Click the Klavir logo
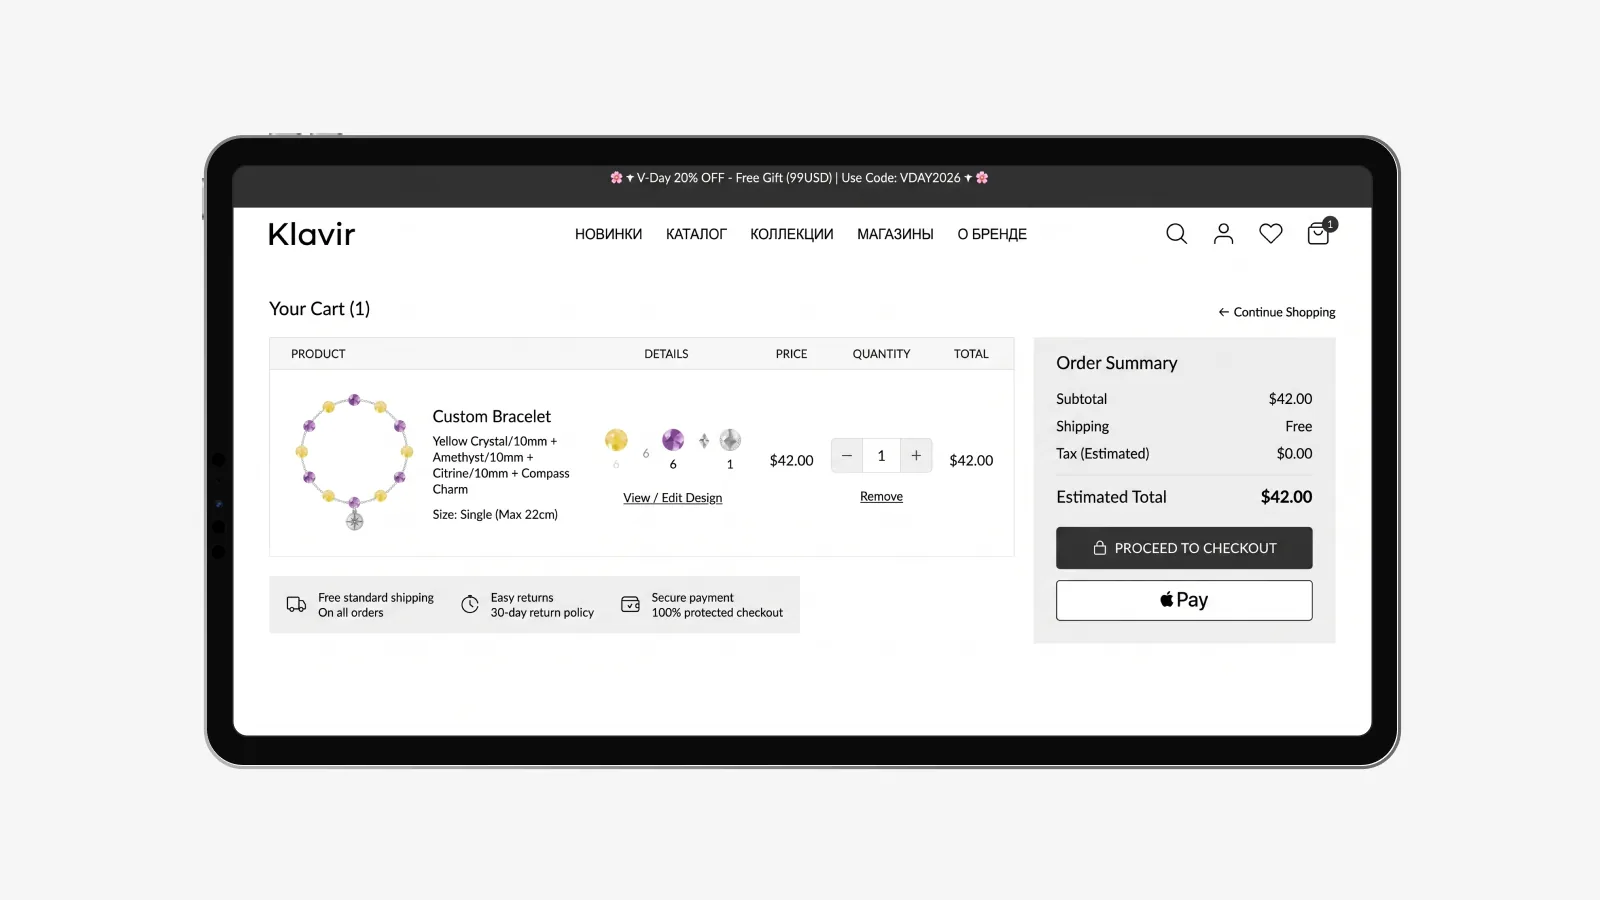This screenshot has width=1600, height=900. 312,234
